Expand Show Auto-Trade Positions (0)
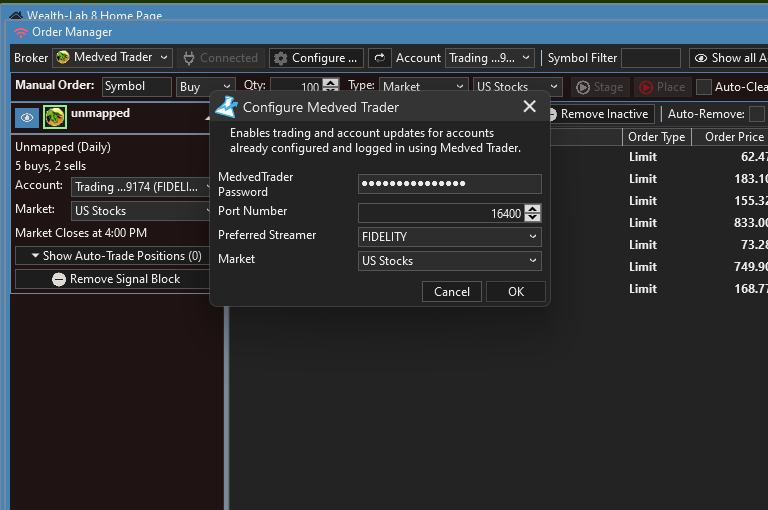768x510 pixels. coord(113,256)
